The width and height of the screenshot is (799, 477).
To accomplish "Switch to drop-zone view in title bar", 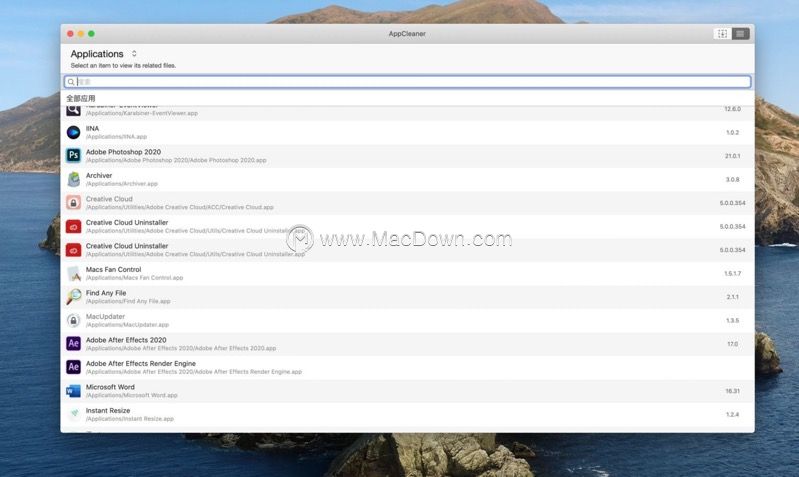I will tap(722, 34).
